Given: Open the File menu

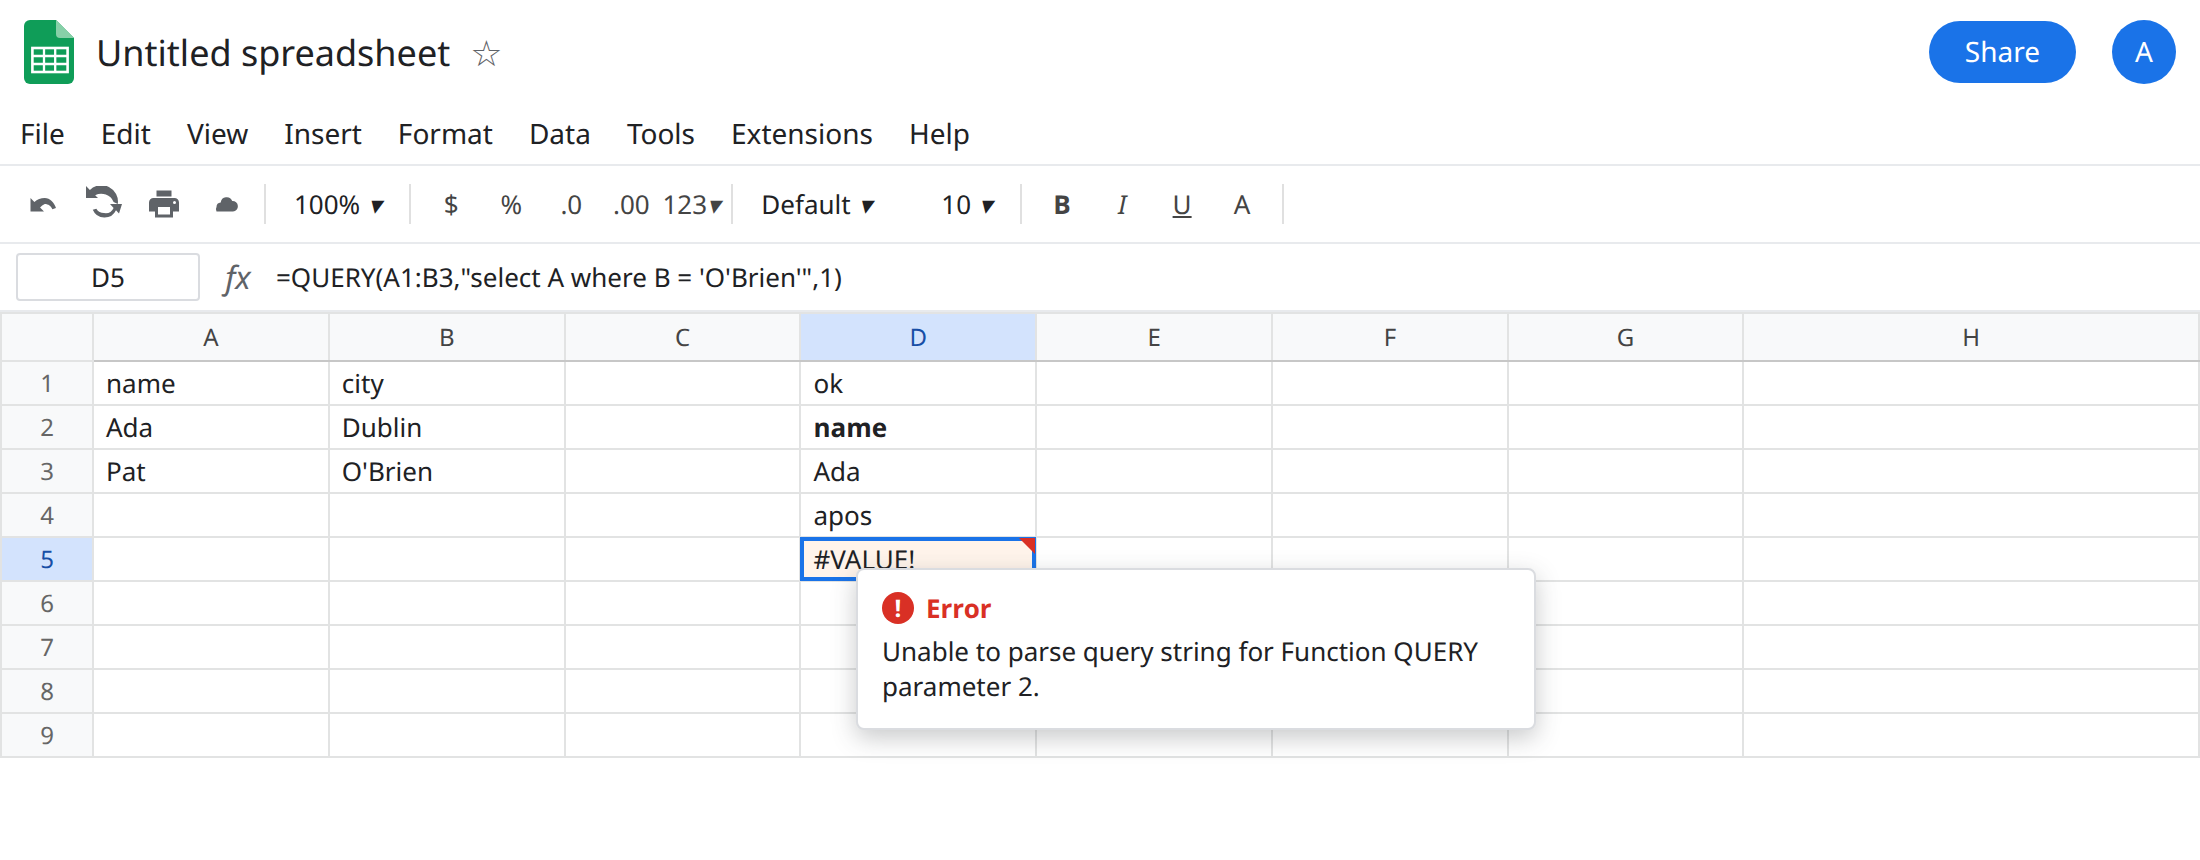Looking at the screenshot, I should 42,134.
